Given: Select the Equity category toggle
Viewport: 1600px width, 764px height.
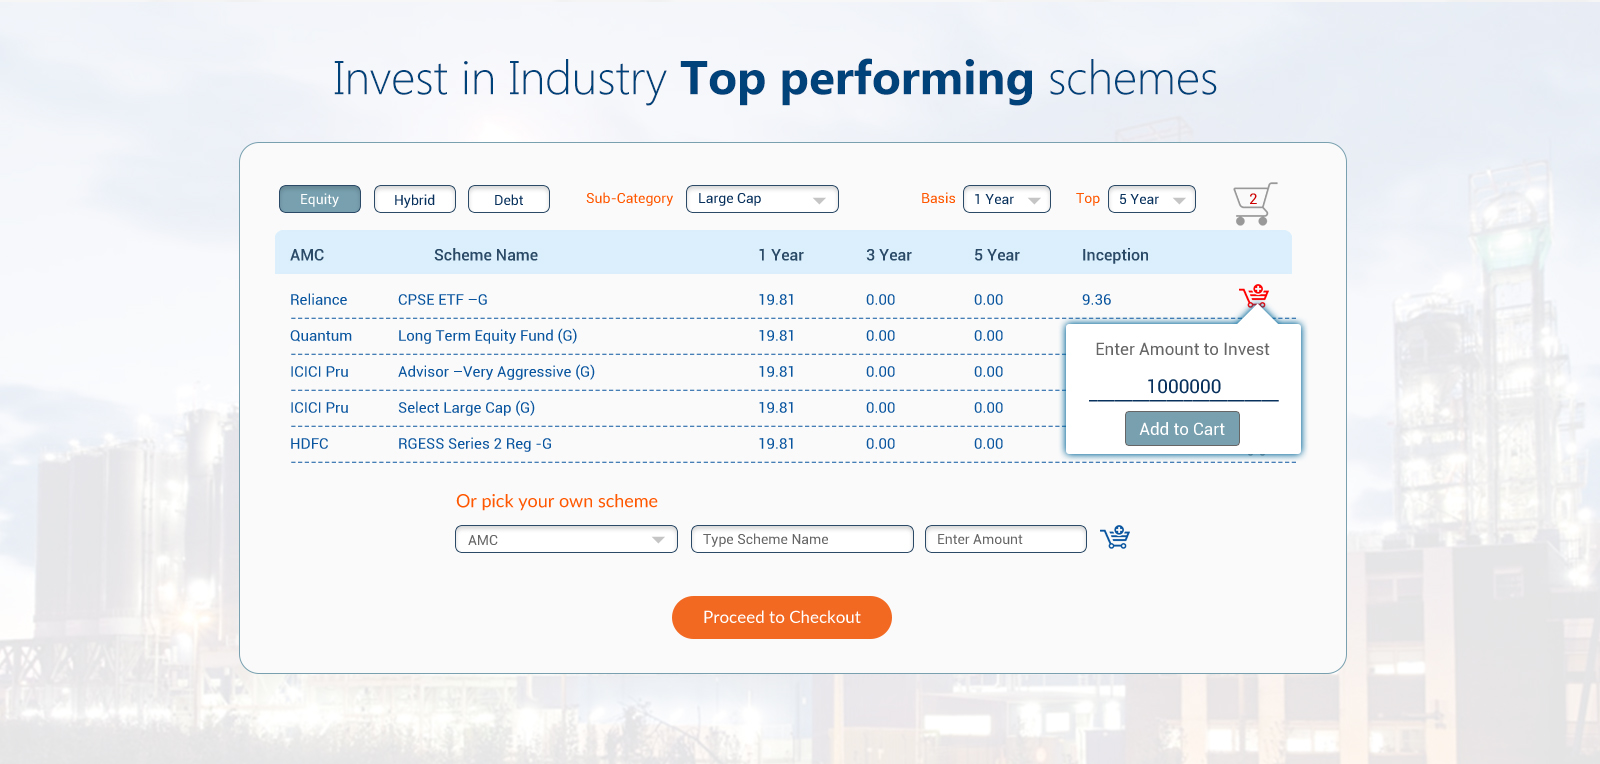Looking at the screenshot, I should [319, 199].
